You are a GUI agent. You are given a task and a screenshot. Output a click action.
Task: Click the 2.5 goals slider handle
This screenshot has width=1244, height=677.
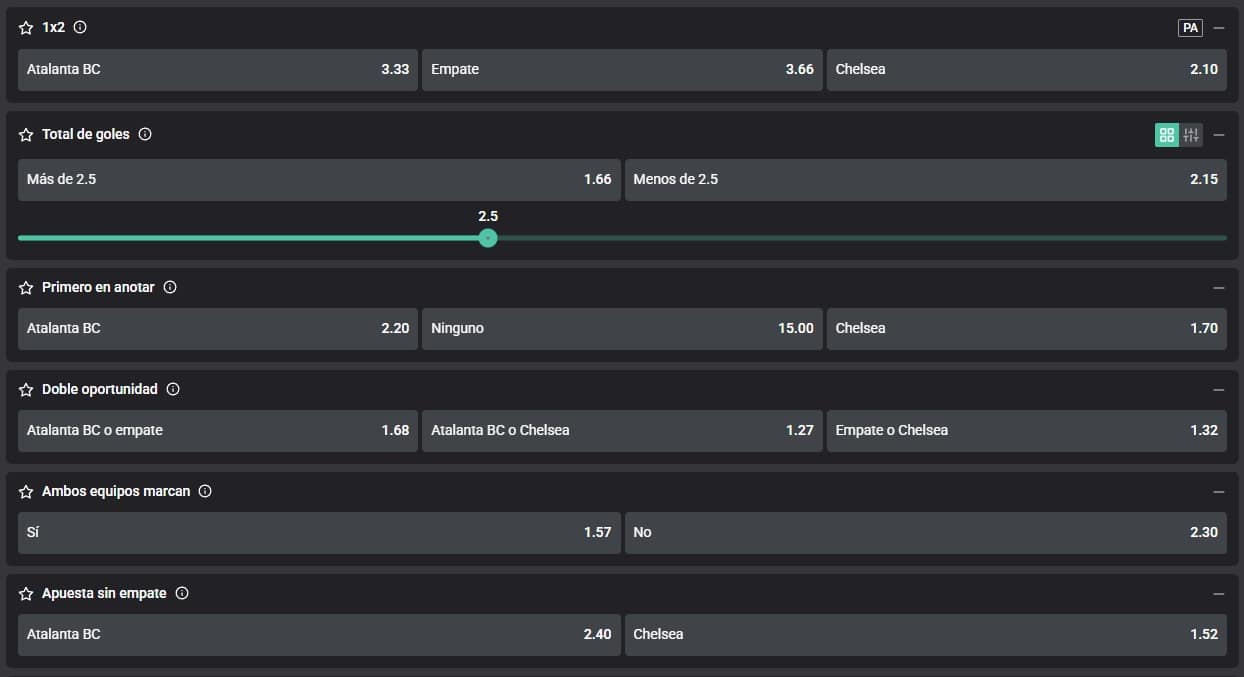point(488,238)
